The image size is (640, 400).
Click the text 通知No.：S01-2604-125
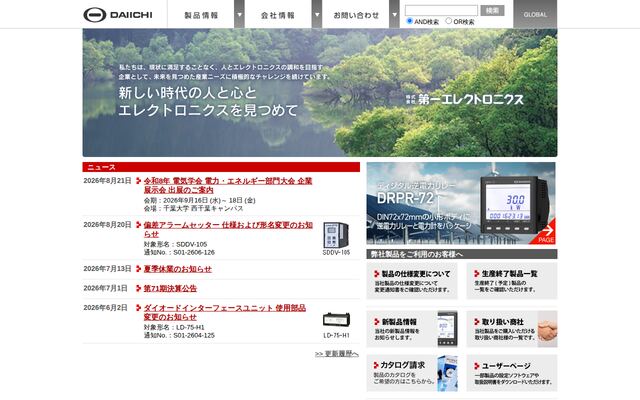(x=179, y=335)
